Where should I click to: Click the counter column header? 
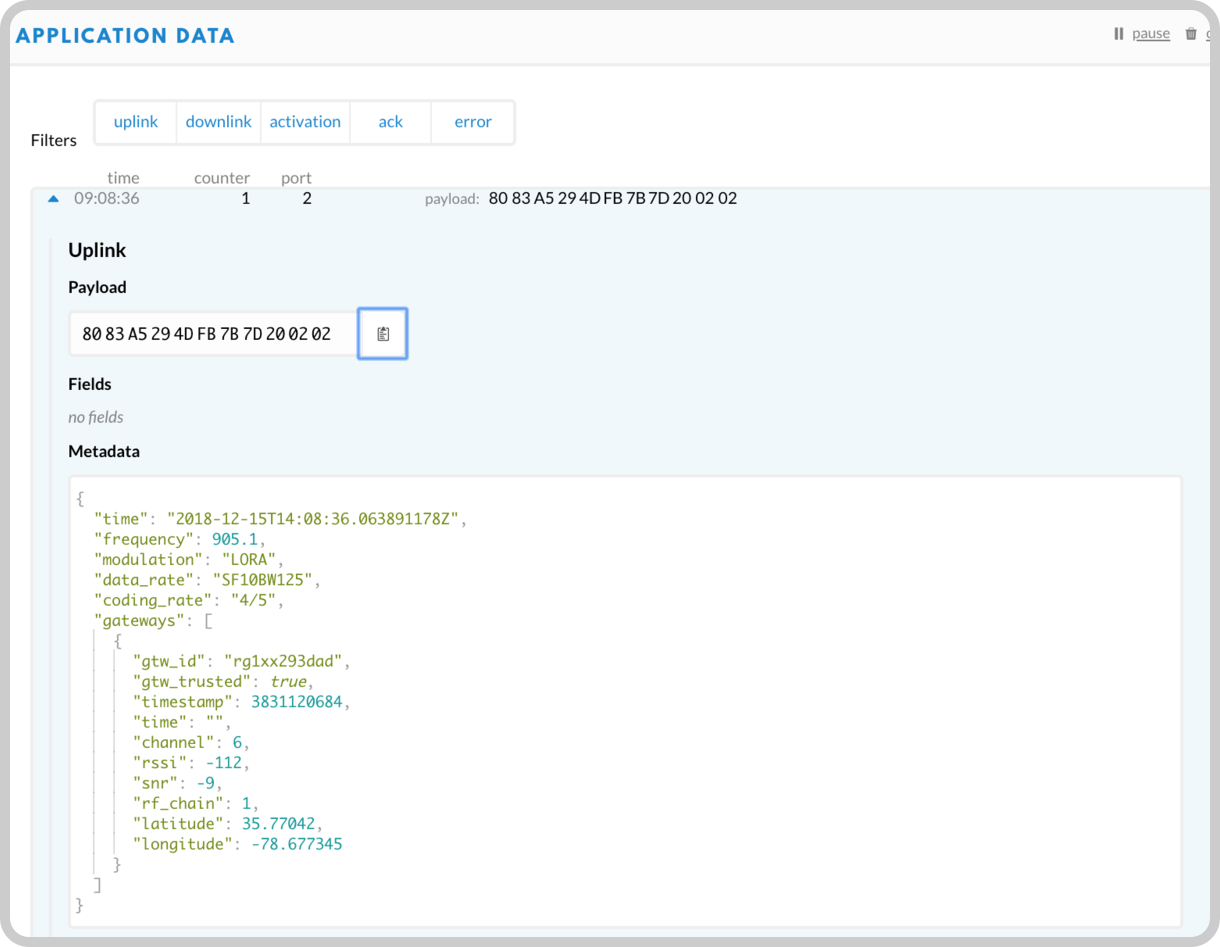click(x=222, y=178)
